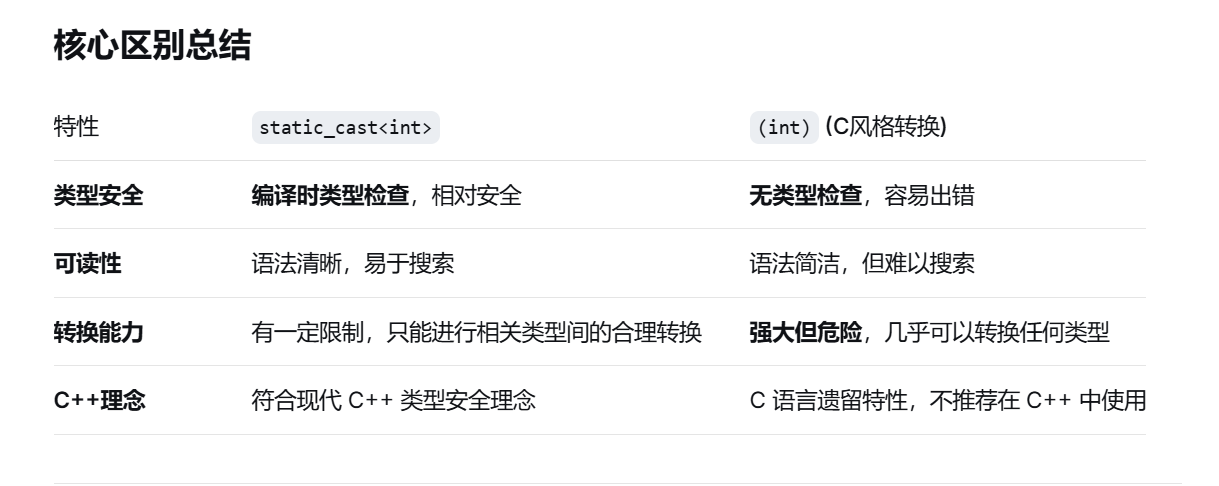
Task: Click the bold text 强大但危险
Action: click(x=806, y=333)
